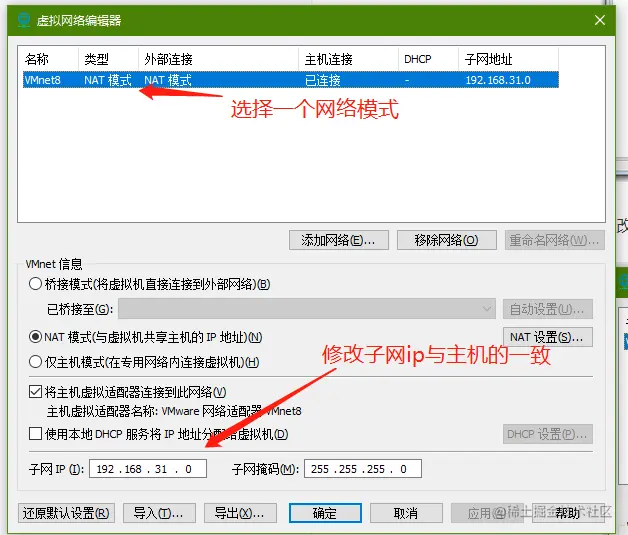The width and height of the screenshot is (628, 535).
Task: Select NAT 模式 radio button
Action: pos(35,337)
